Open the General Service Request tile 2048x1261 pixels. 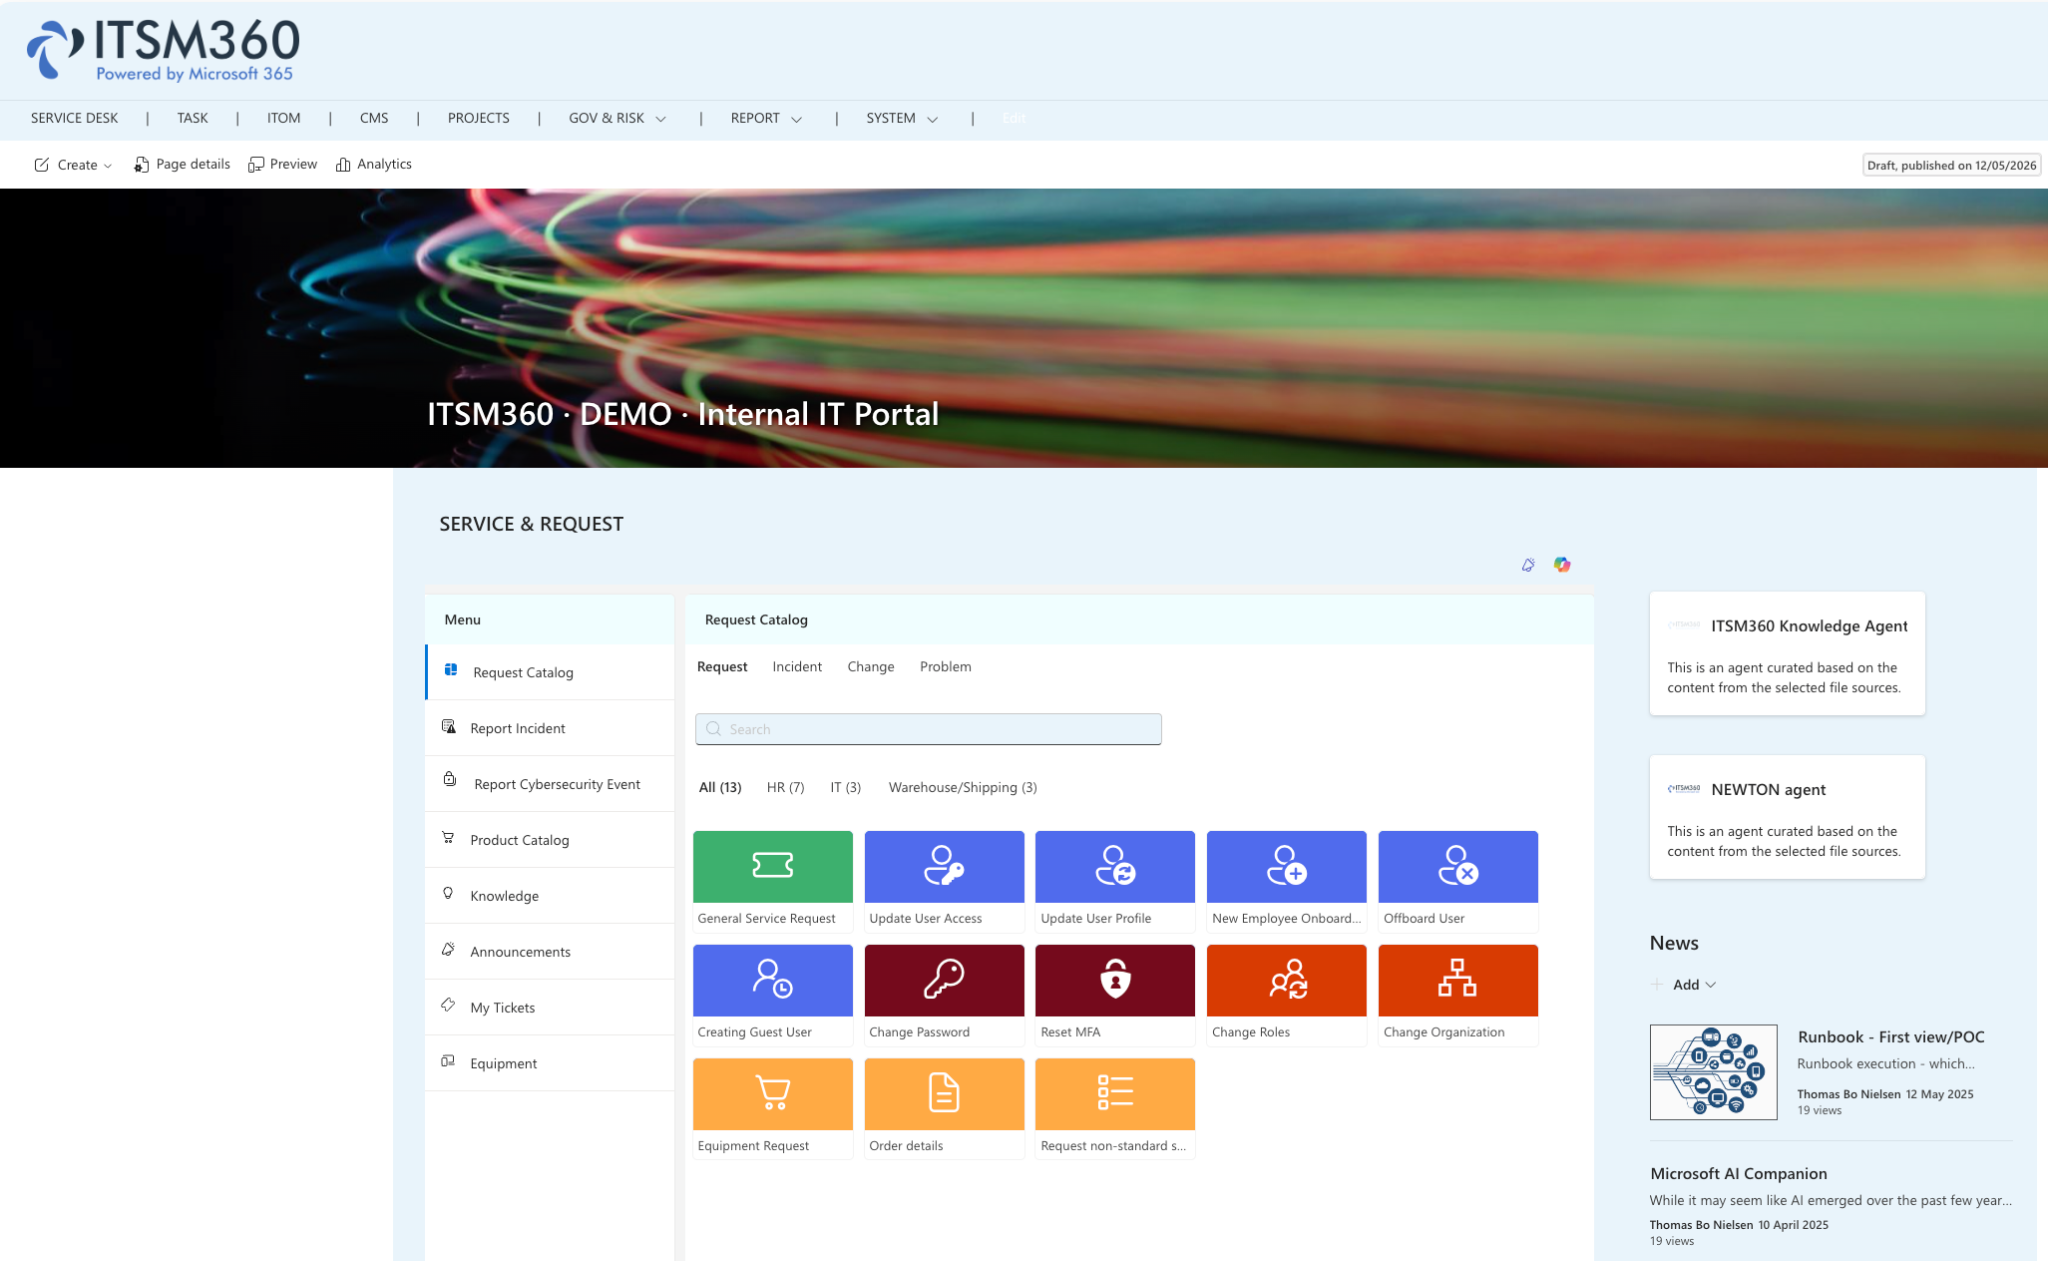click(x=772, y=880)
